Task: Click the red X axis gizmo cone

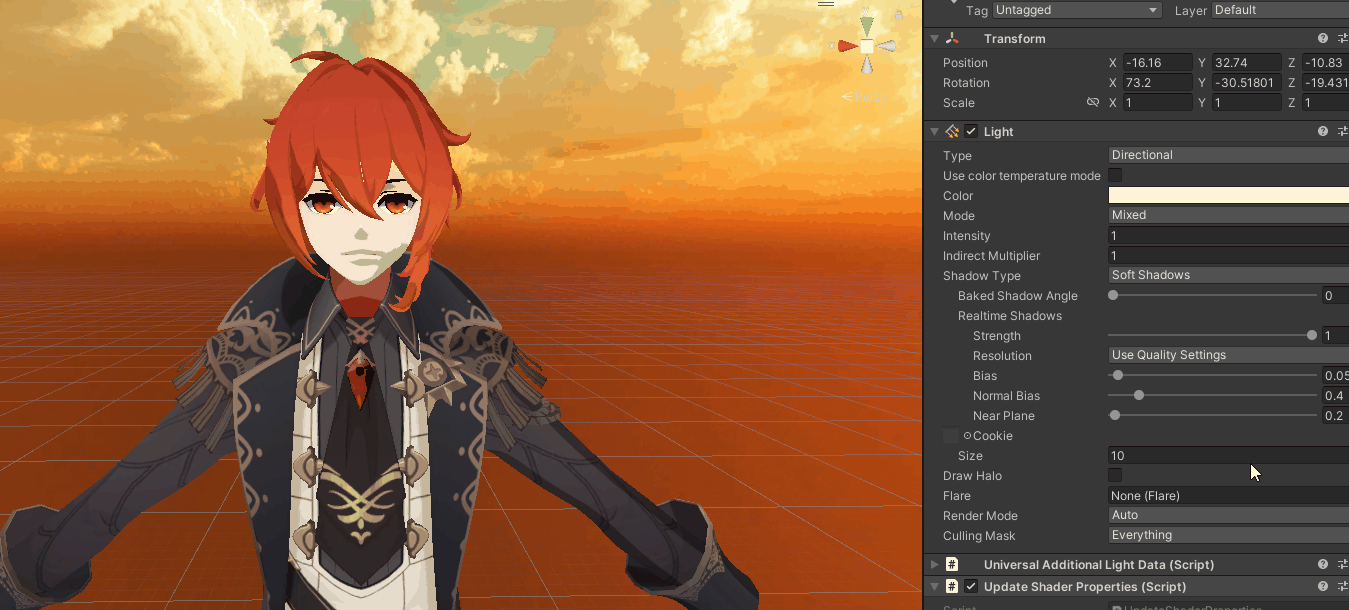Action: pyautogui.click(x=847, y=46)
